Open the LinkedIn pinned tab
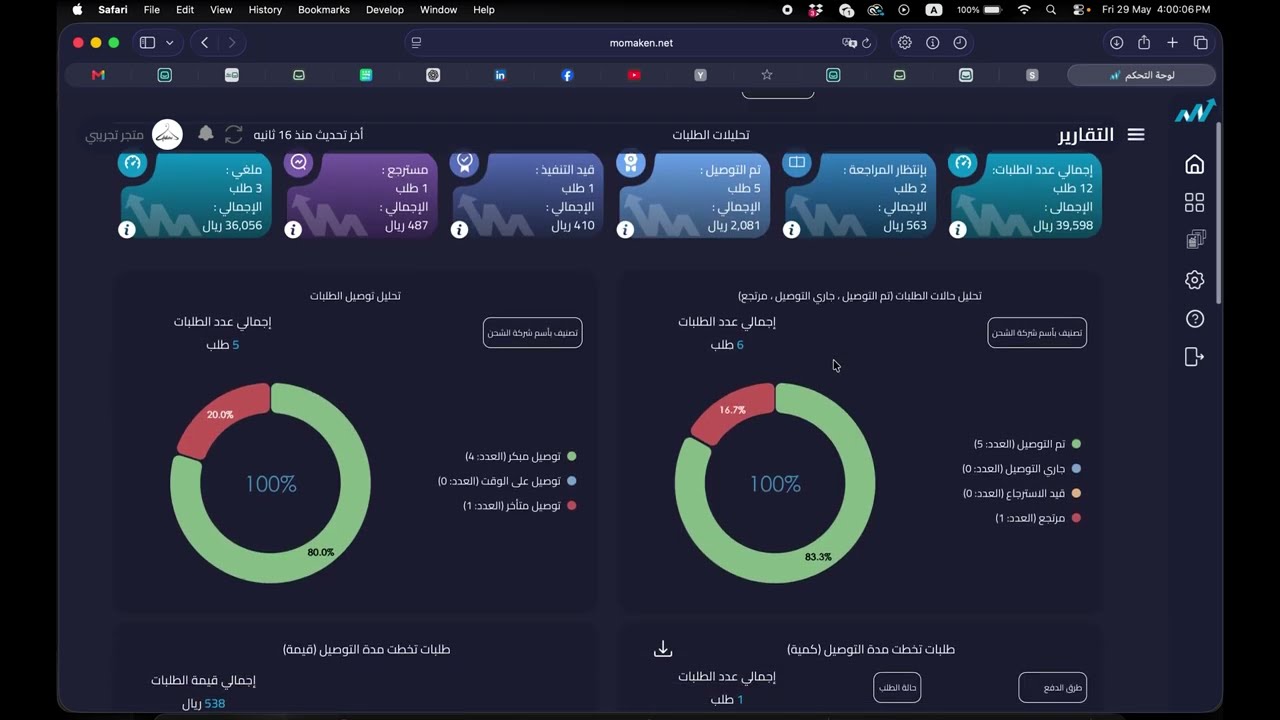This screenshot has height=720, width=1280. pyautogui.click(x=500, y=75)
